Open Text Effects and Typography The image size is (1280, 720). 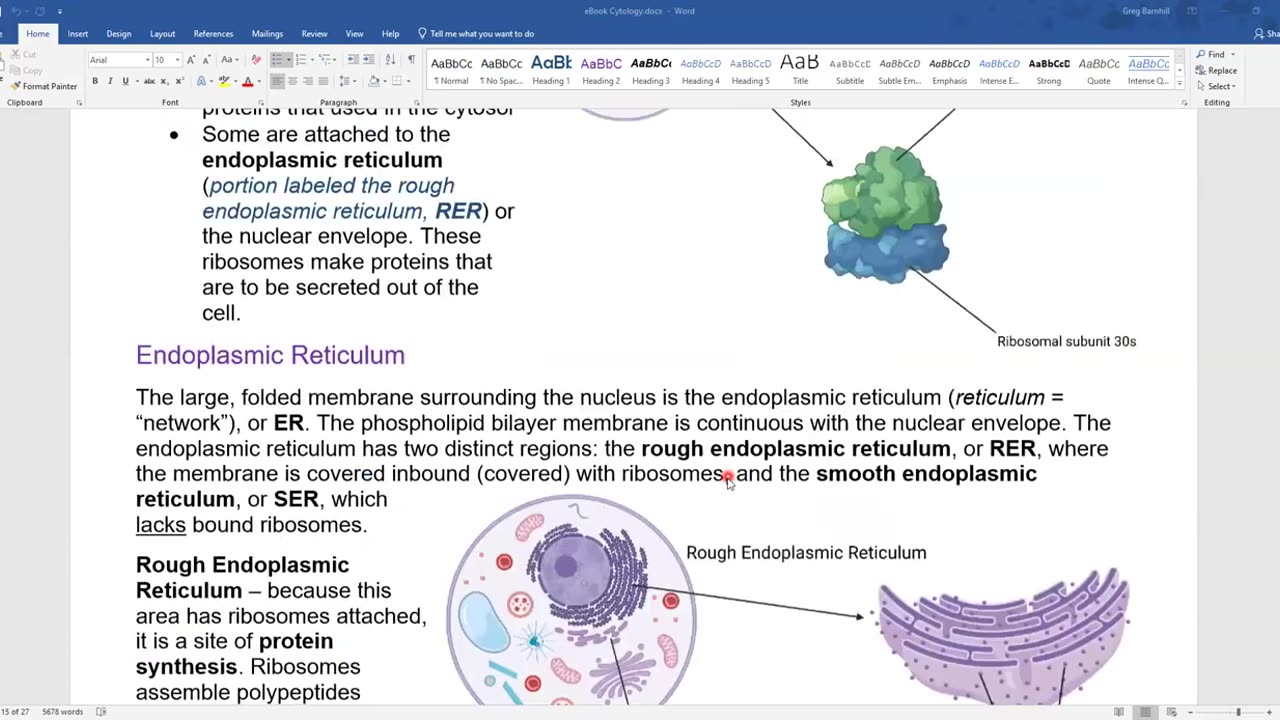pyautogui.click(x=201, y=81)
